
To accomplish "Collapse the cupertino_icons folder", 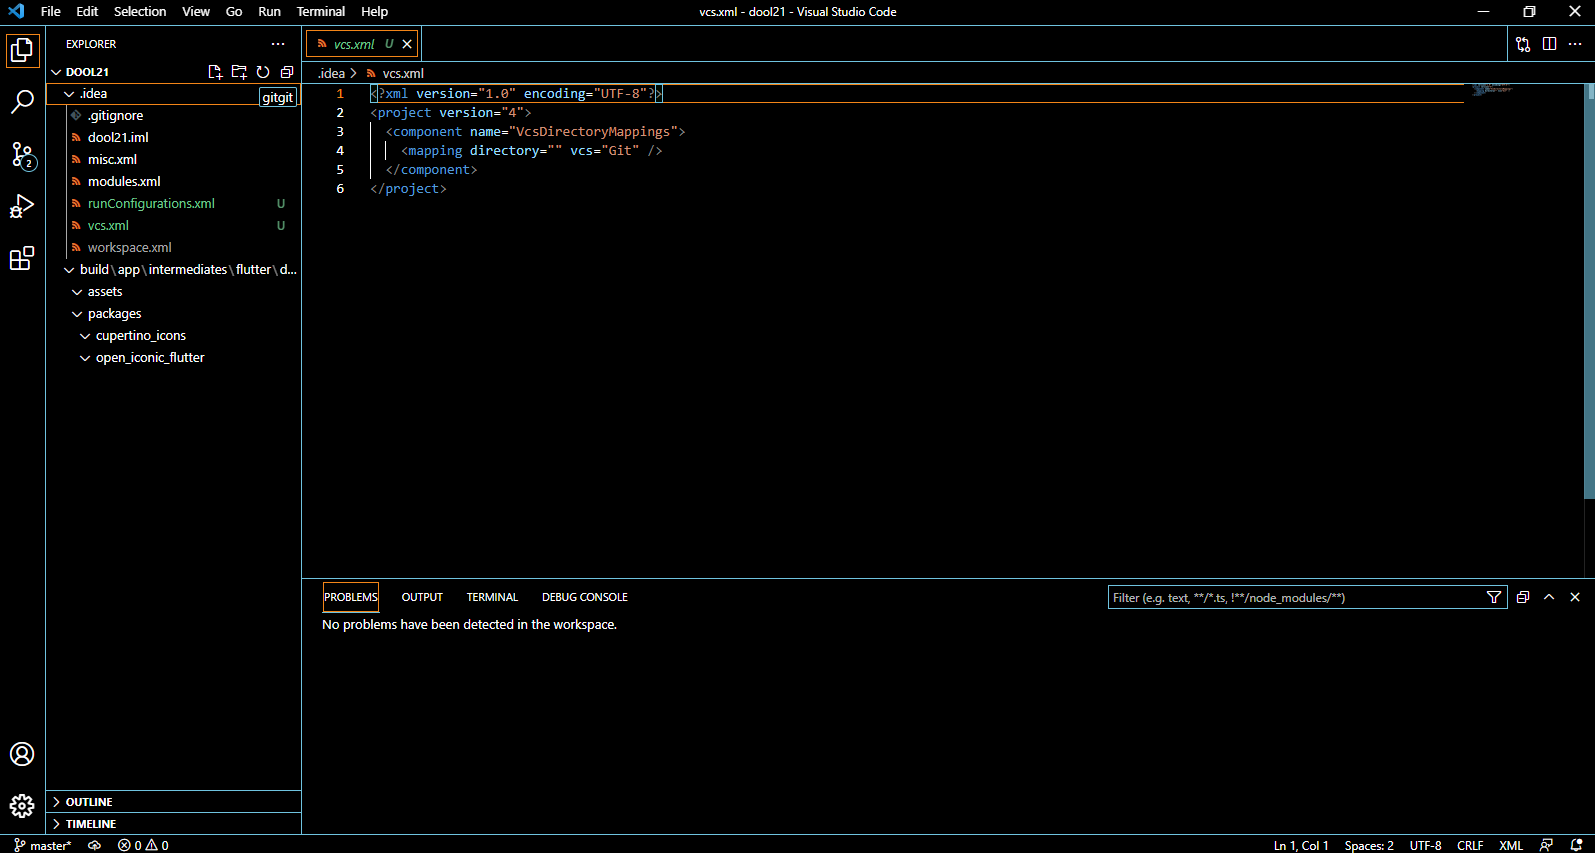I will point(85,336).
